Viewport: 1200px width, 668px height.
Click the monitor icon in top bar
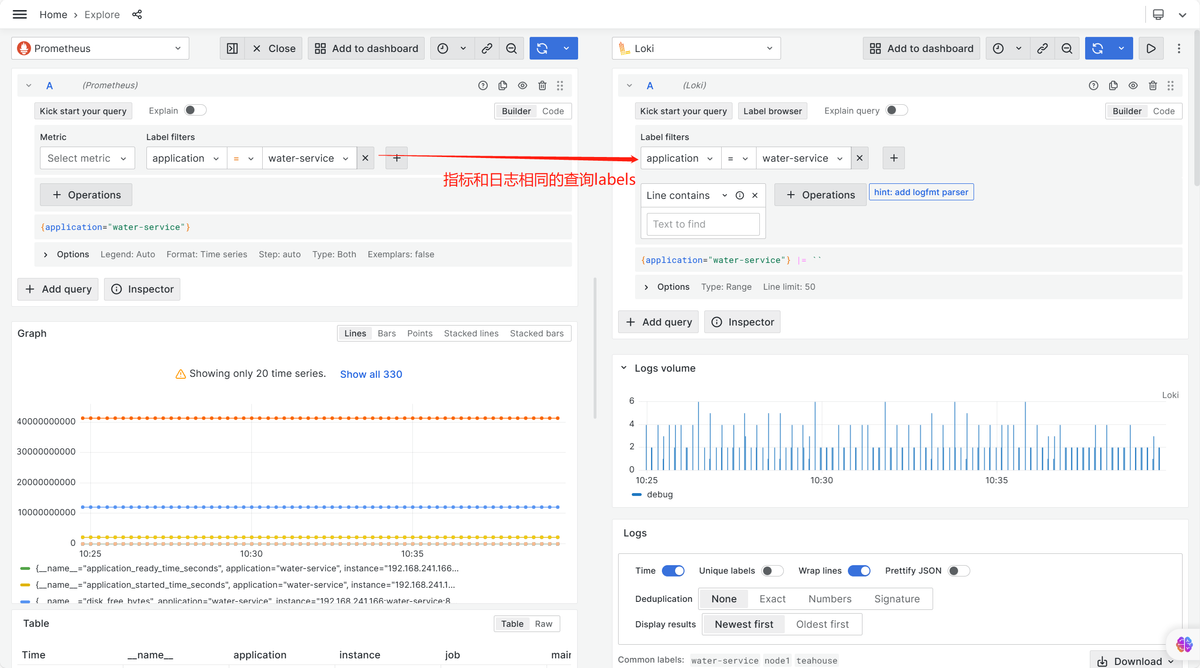tap(1158, 15)
